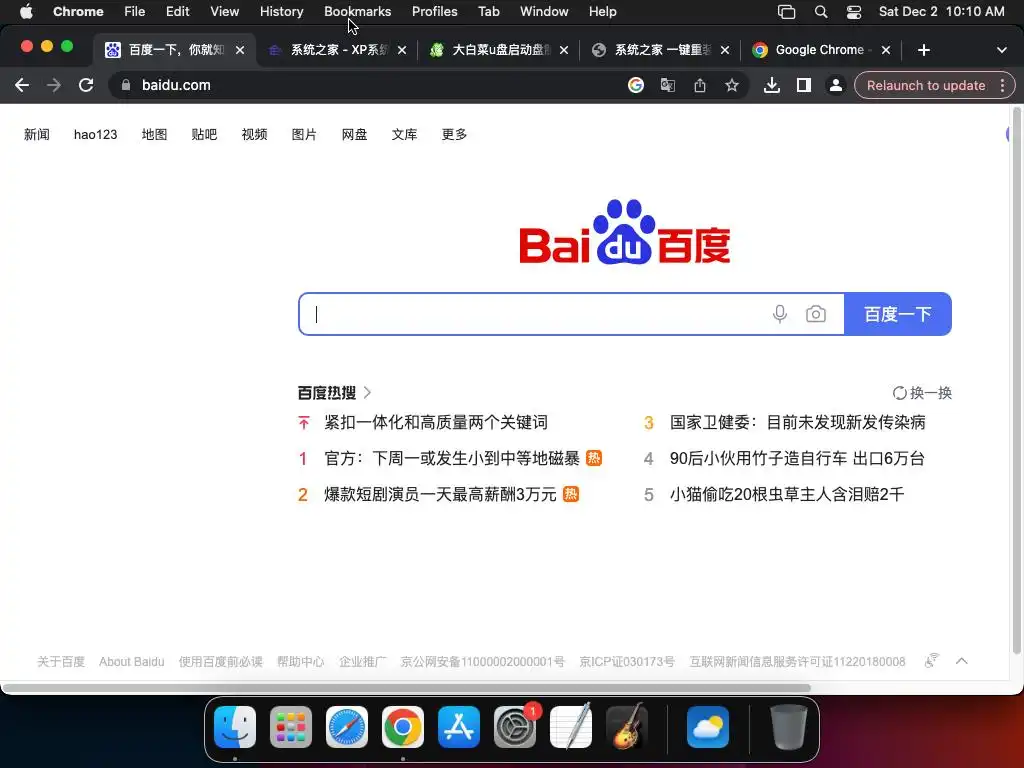Open the 文库 link
1024x768 pixels.
[x=404, y=135]
